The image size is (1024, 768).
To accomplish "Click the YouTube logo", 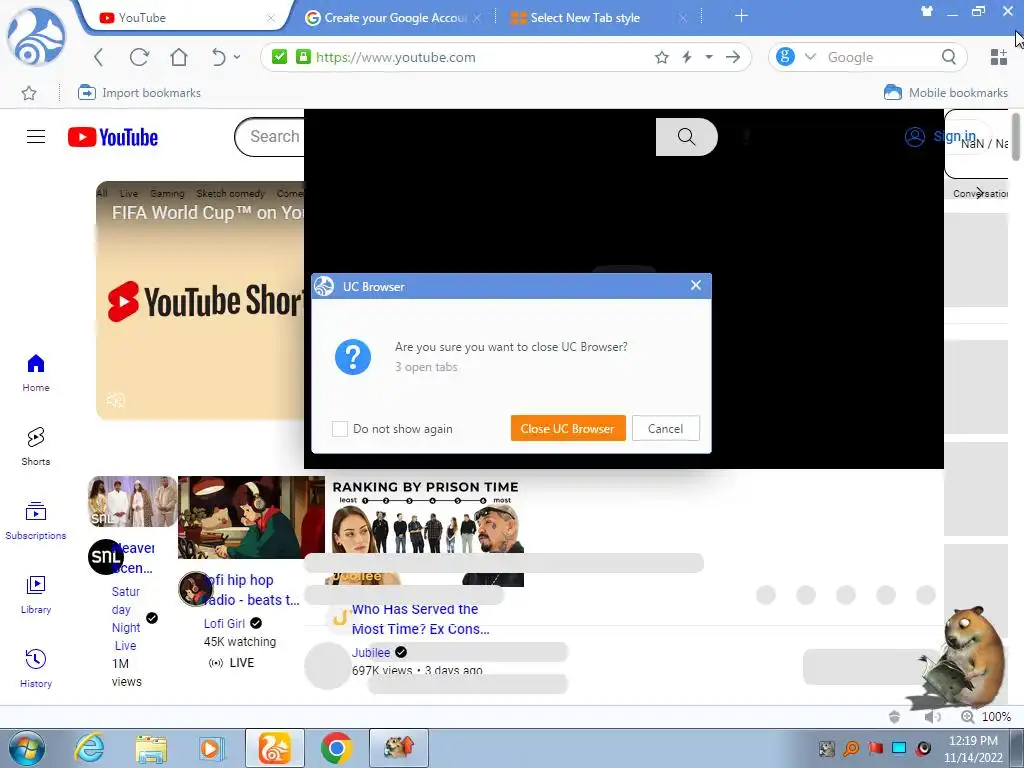I will 113,137.
